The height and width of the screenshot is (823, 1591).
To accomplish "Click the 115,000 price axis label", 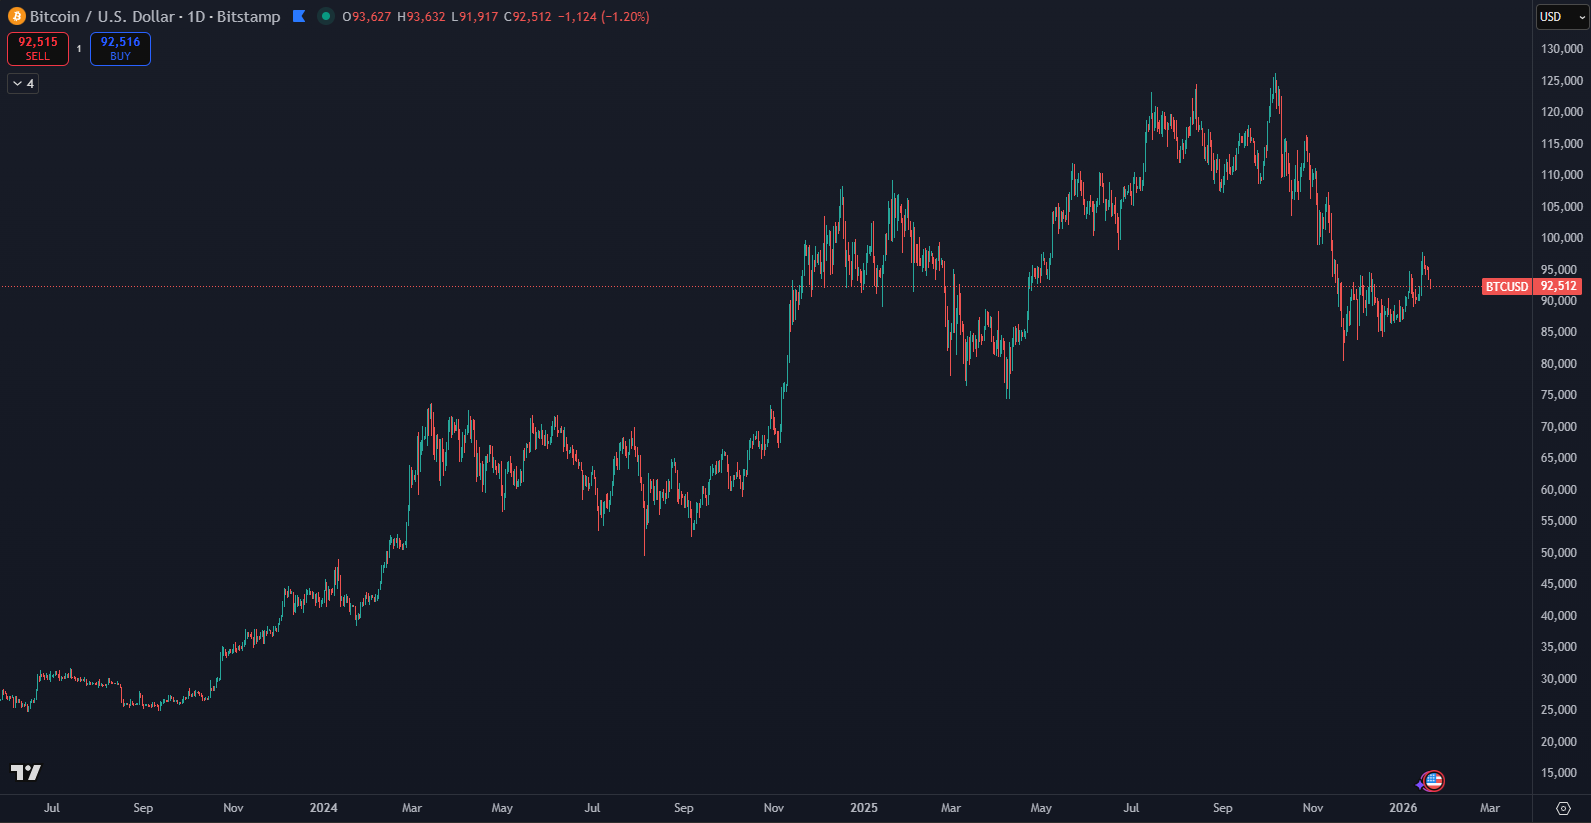I will coord(1562,144).
